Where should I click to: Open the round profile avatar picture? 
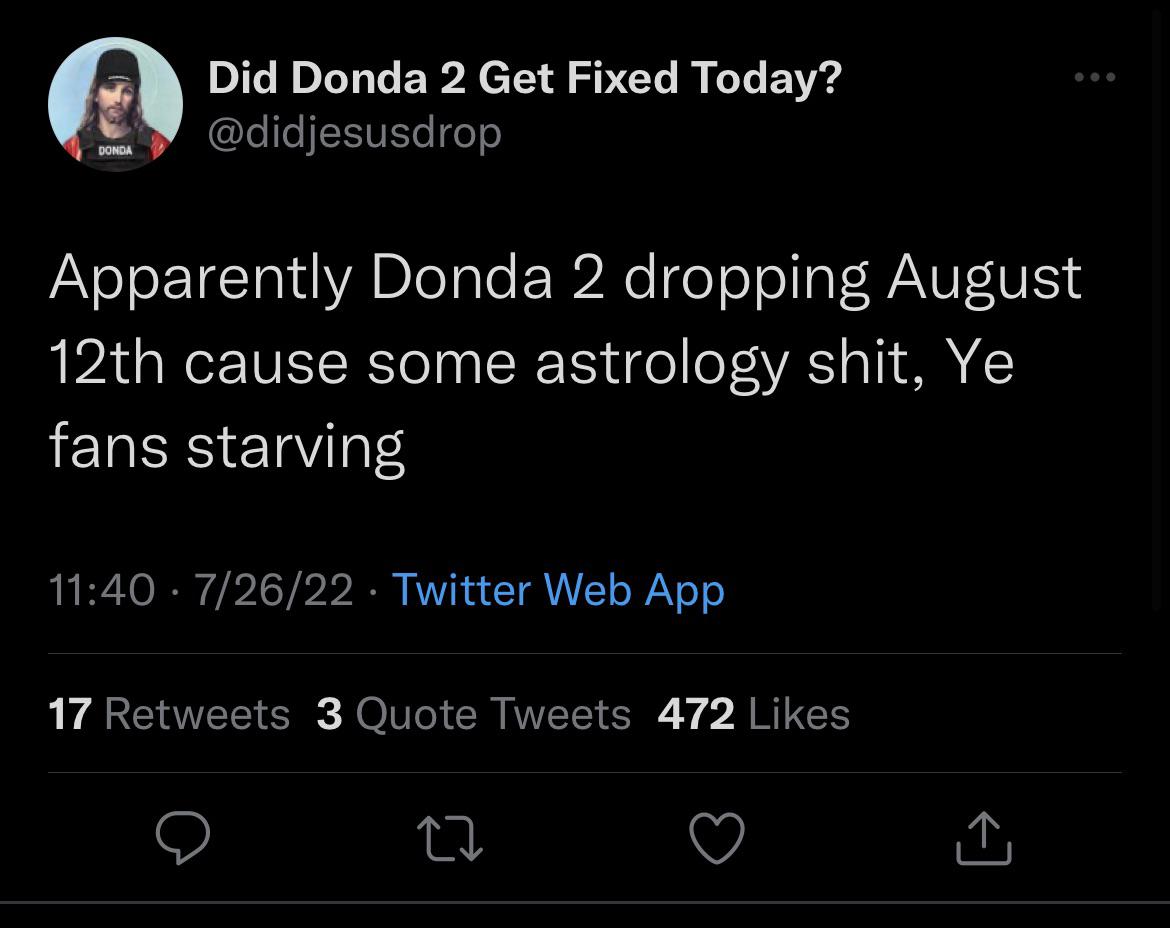click(115, 105)
